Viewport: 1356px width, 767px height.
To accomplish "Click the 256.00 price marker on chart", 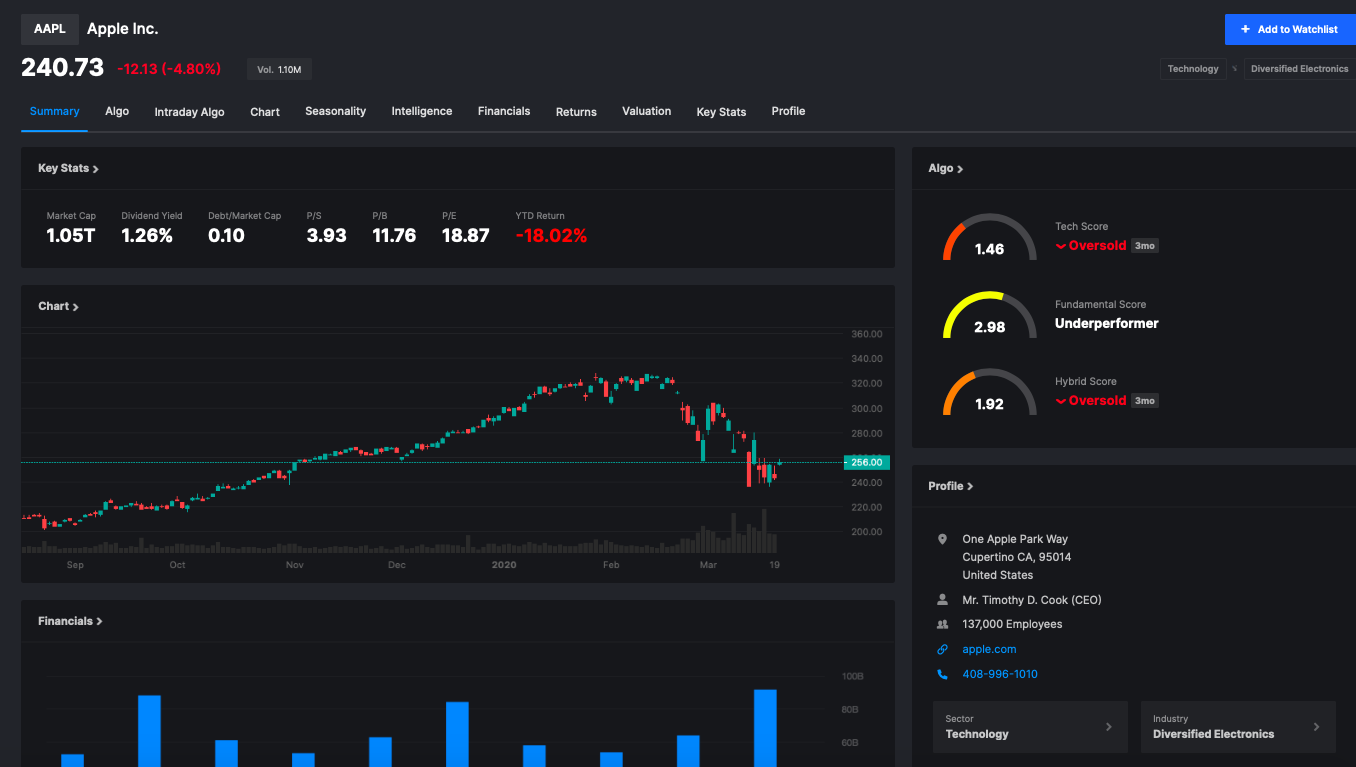I will click(865, 462).
